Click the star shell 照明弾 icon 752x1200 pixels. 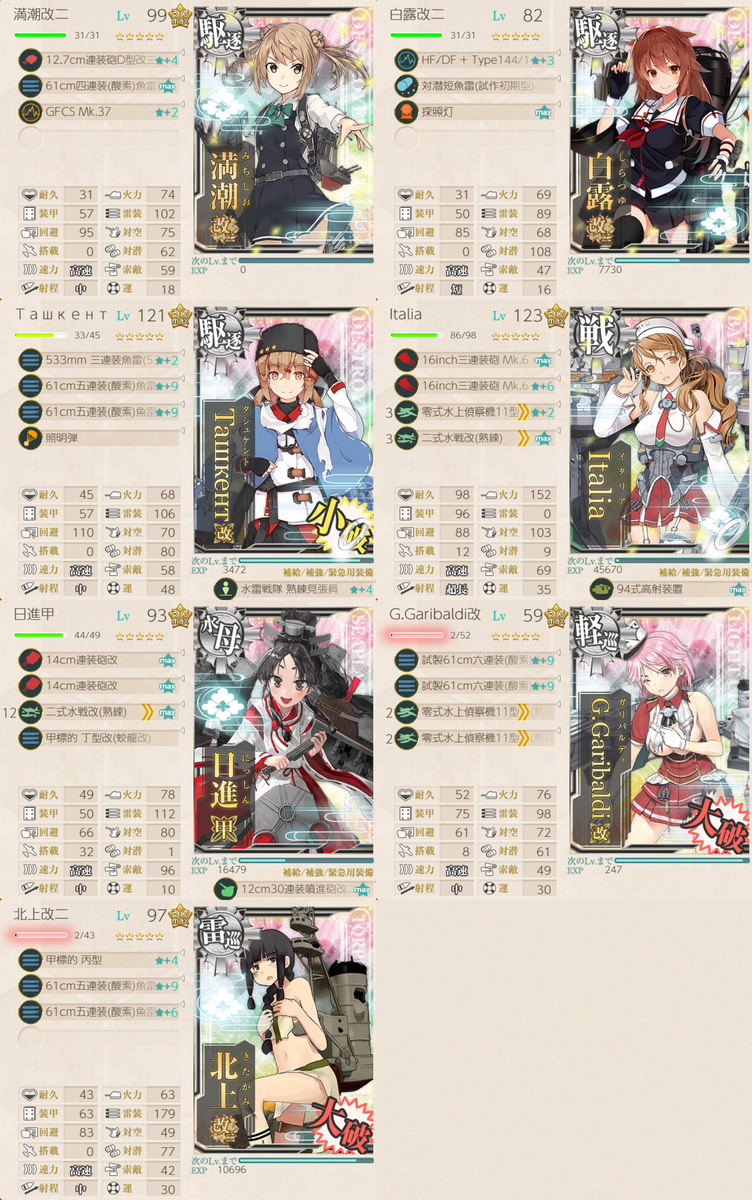click(x=30, y=438)
